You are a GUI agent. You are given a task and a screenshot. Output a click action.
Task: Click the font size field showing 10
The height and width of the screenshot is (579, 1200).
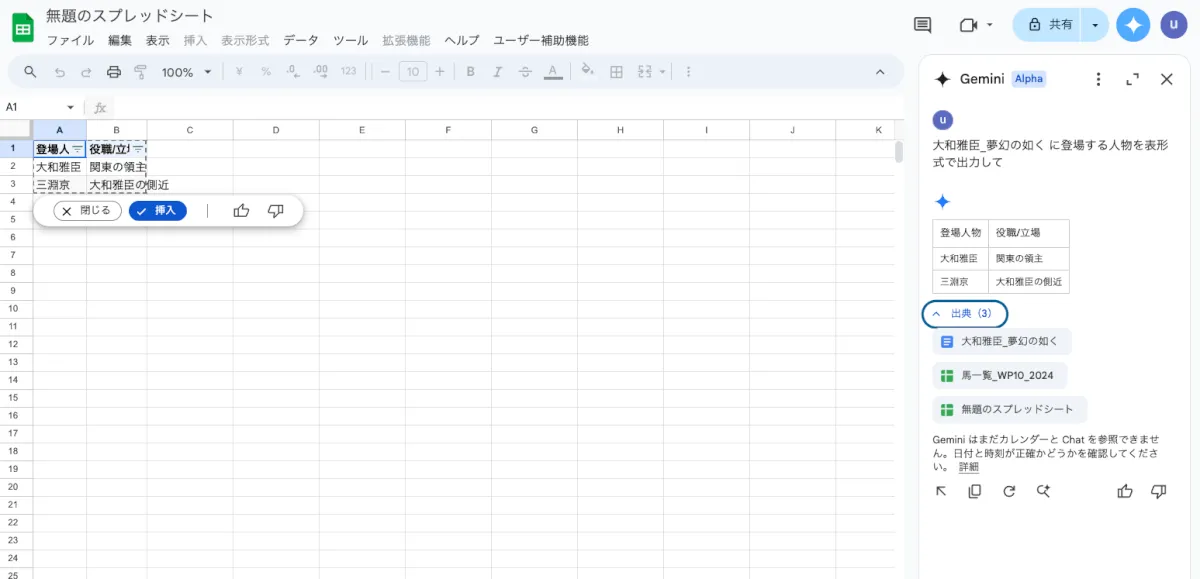412,72
